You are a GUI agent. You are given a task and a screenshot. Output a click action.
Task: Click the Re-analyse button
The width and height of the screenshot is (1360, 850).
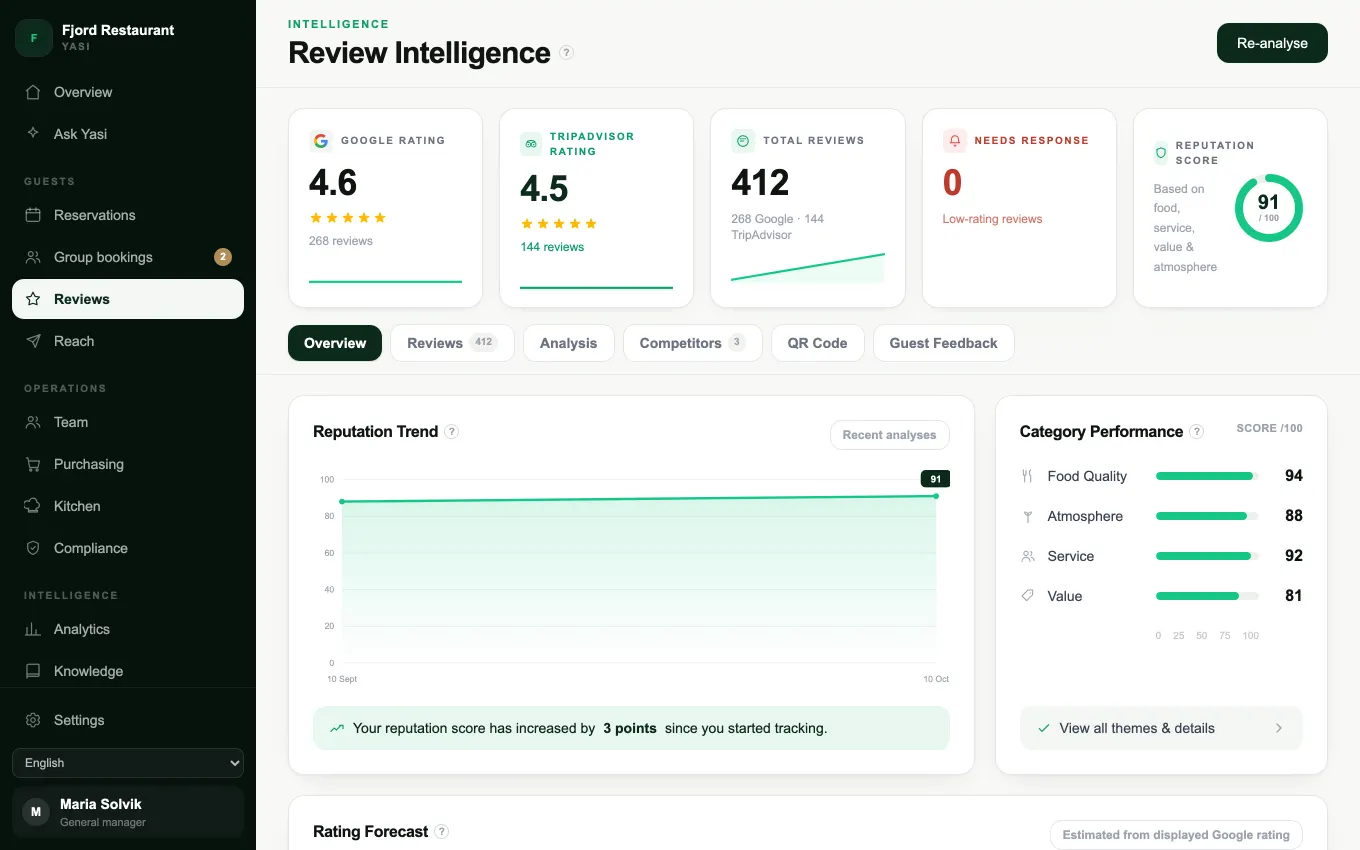[x=1272, y=43]
